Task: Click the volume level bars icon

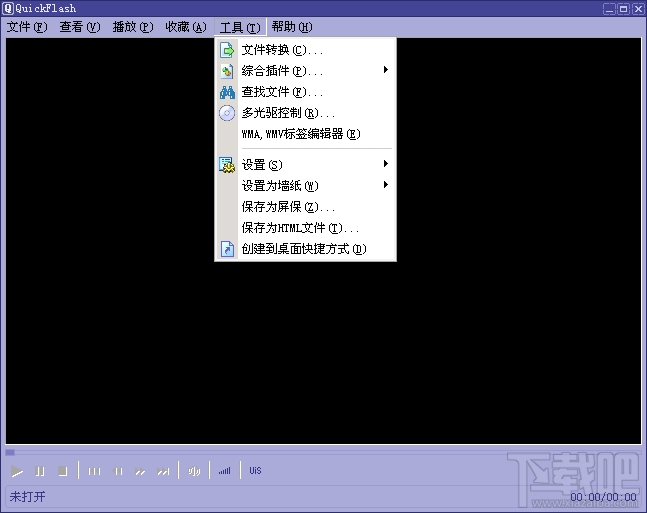Action: click(x=224, y=471)
